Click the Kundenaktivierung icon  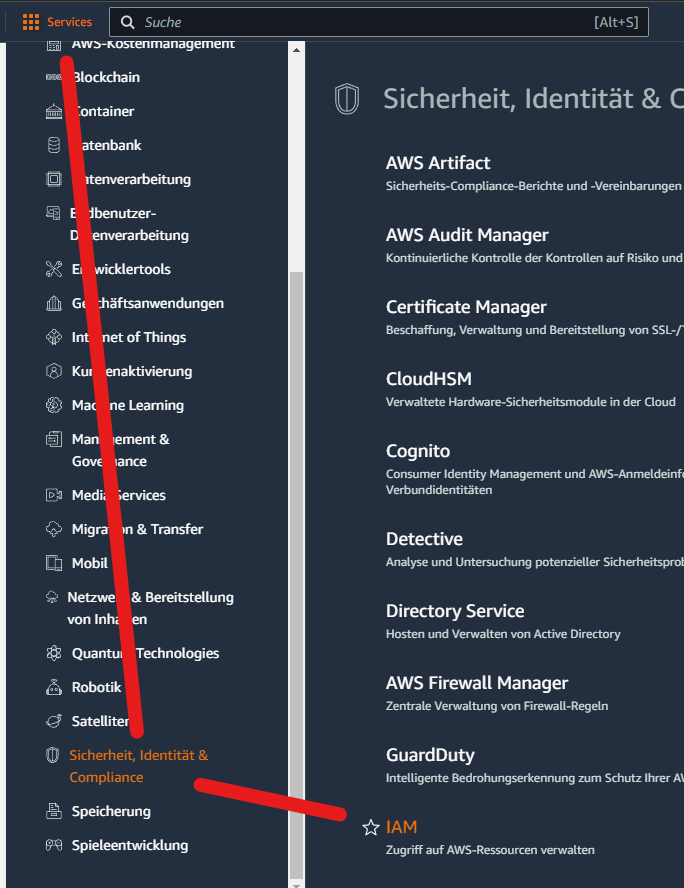click(54, 371)
